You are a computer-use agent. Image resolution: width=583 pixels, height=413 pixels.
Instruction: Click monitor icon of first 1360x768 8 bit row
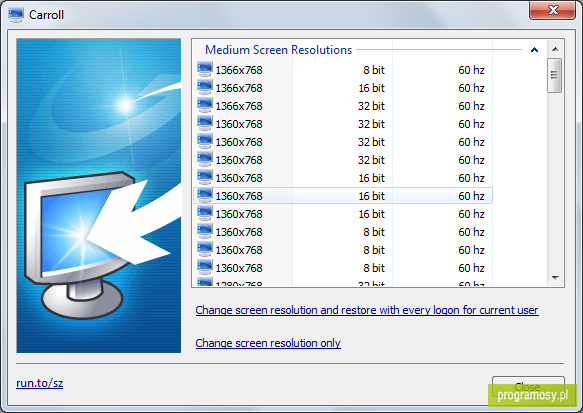click(x=204, y=231)
